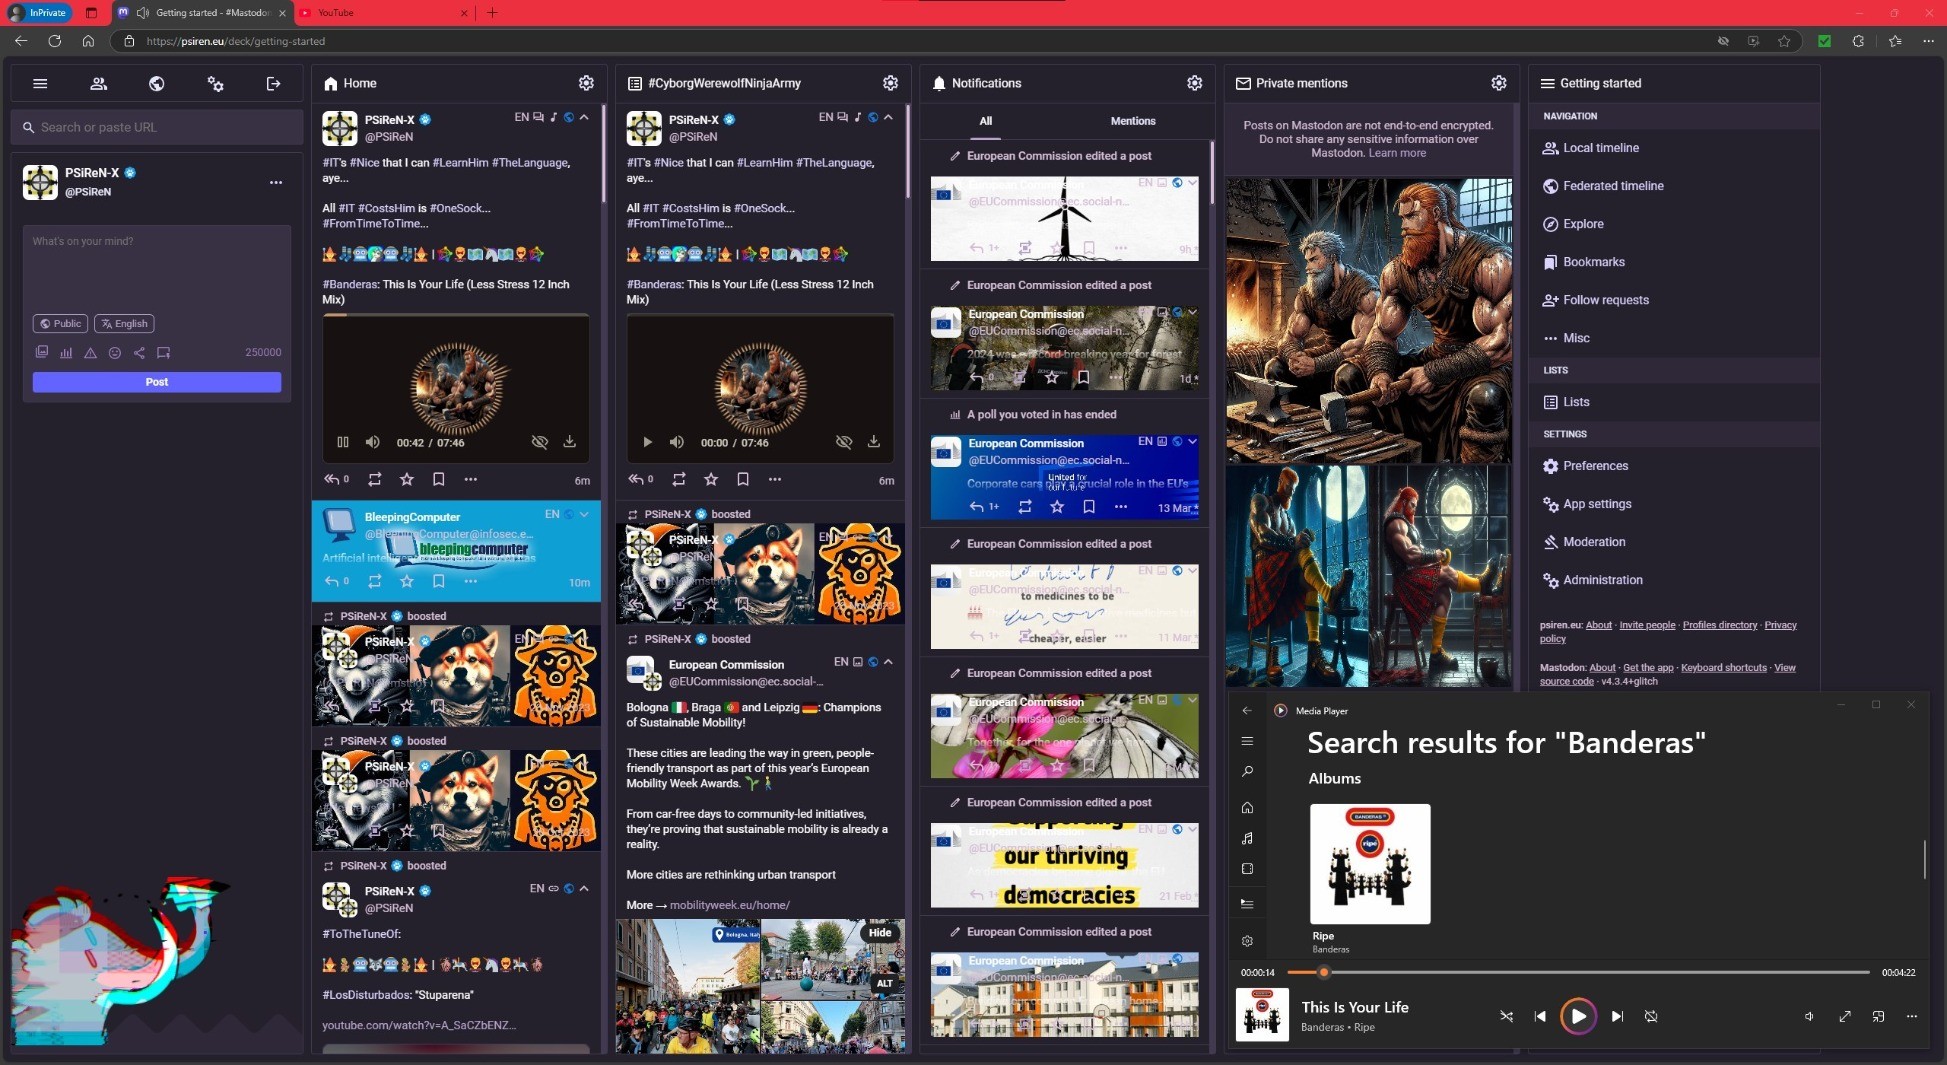This screenshot has height=1065, width=1947.
Task: Open the English language dropdown in compose
Action: pos(124,323)
